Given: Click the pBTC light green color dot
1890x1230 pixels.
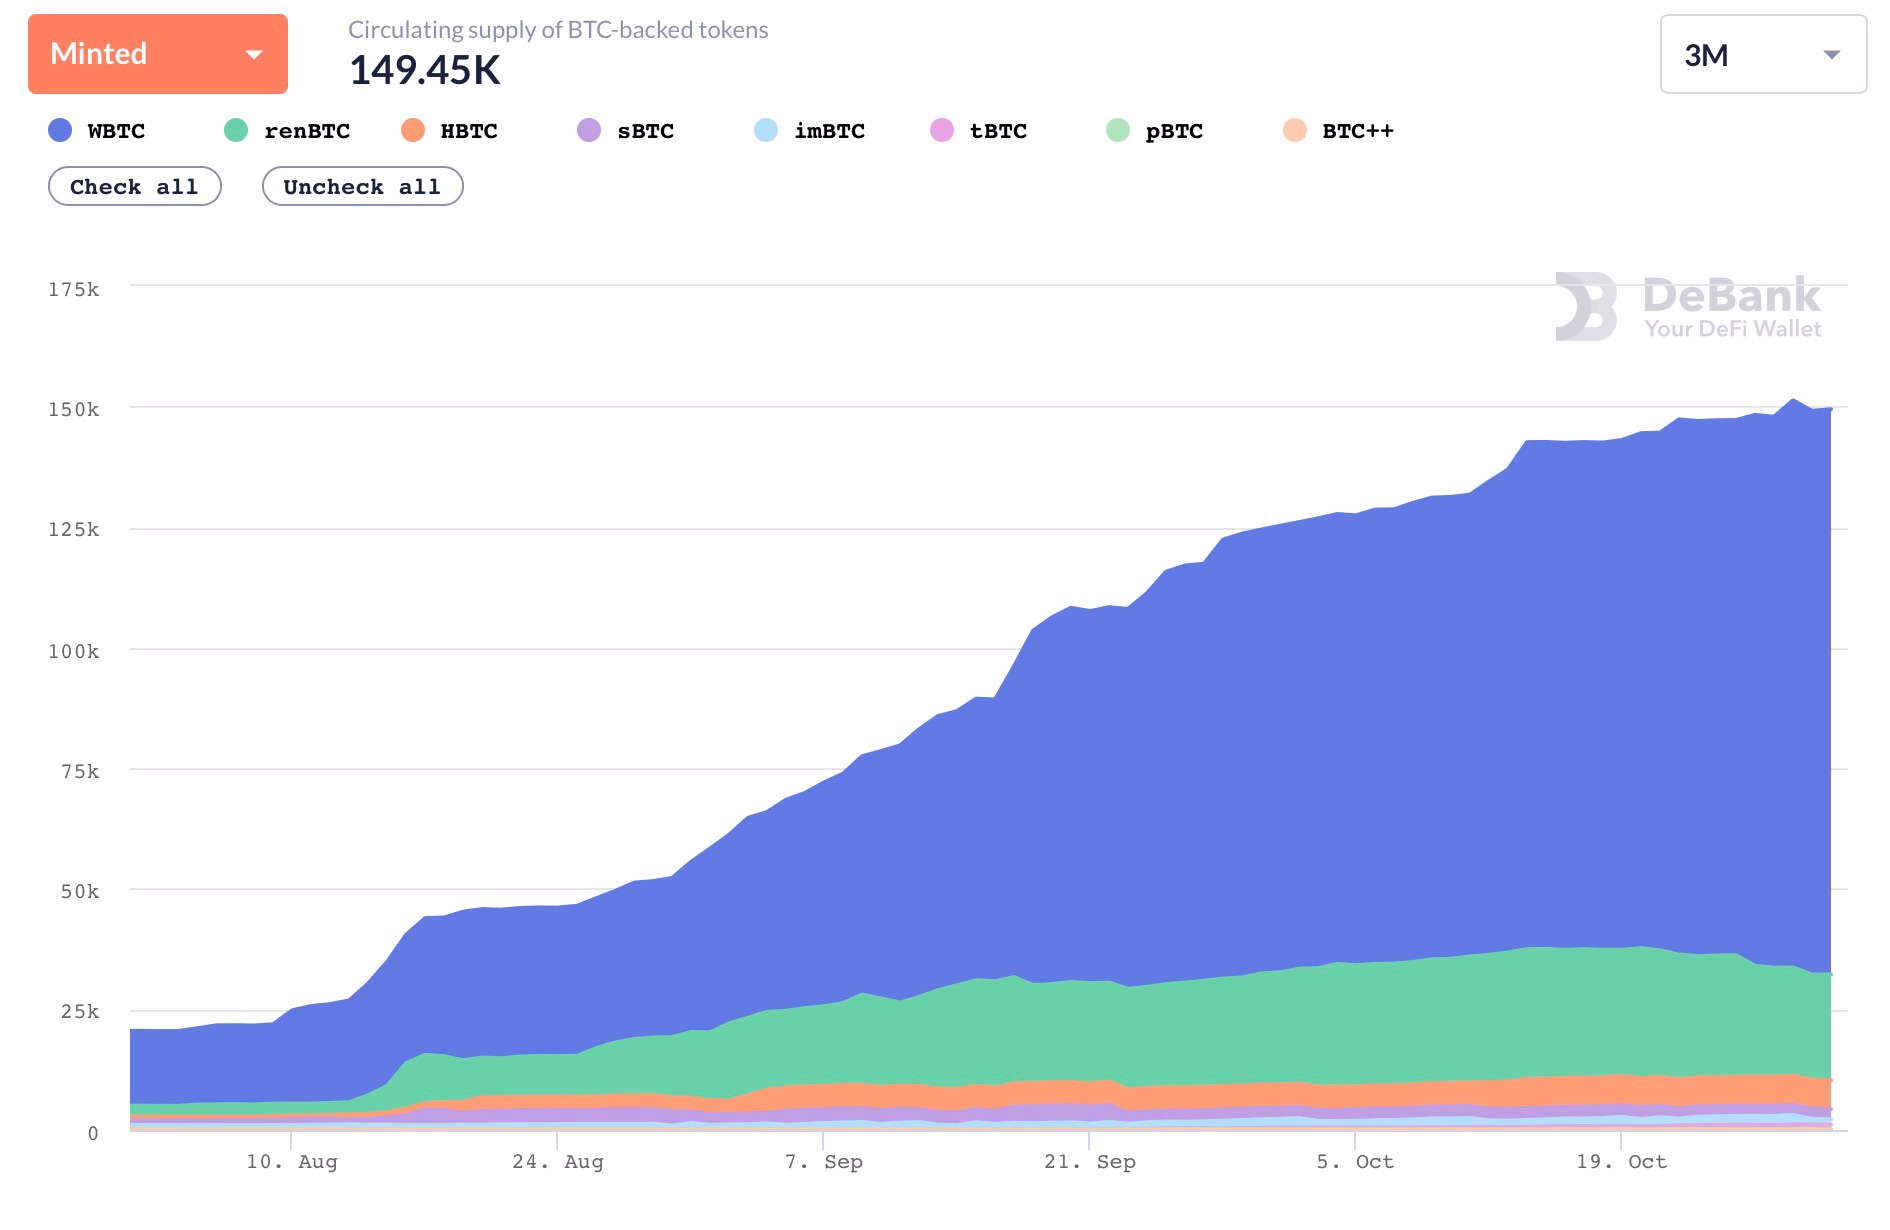Looking at the screenshot, I should point(1118,130).
